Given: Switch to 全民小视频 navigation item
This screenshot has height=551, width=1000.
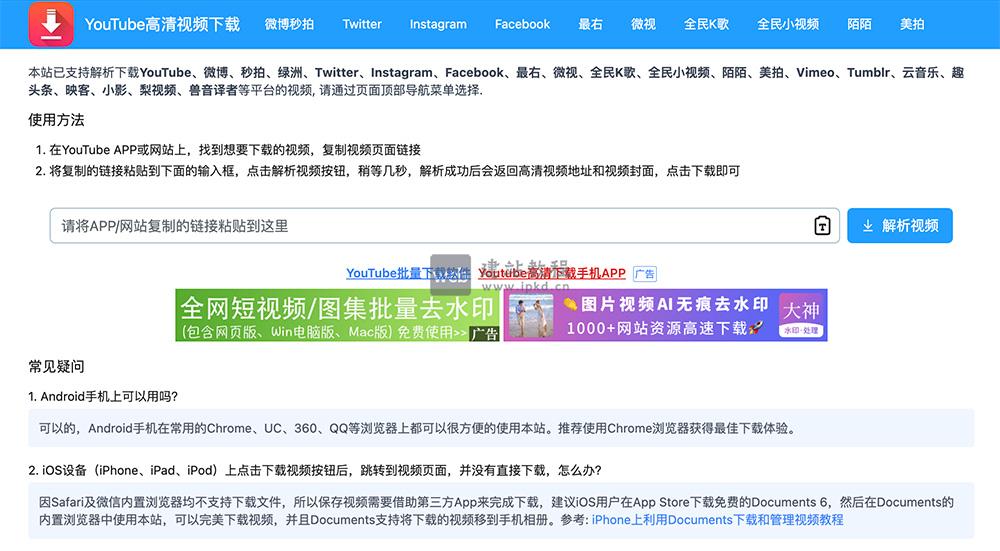Looking at the screenshot, I should pos(788,24).
